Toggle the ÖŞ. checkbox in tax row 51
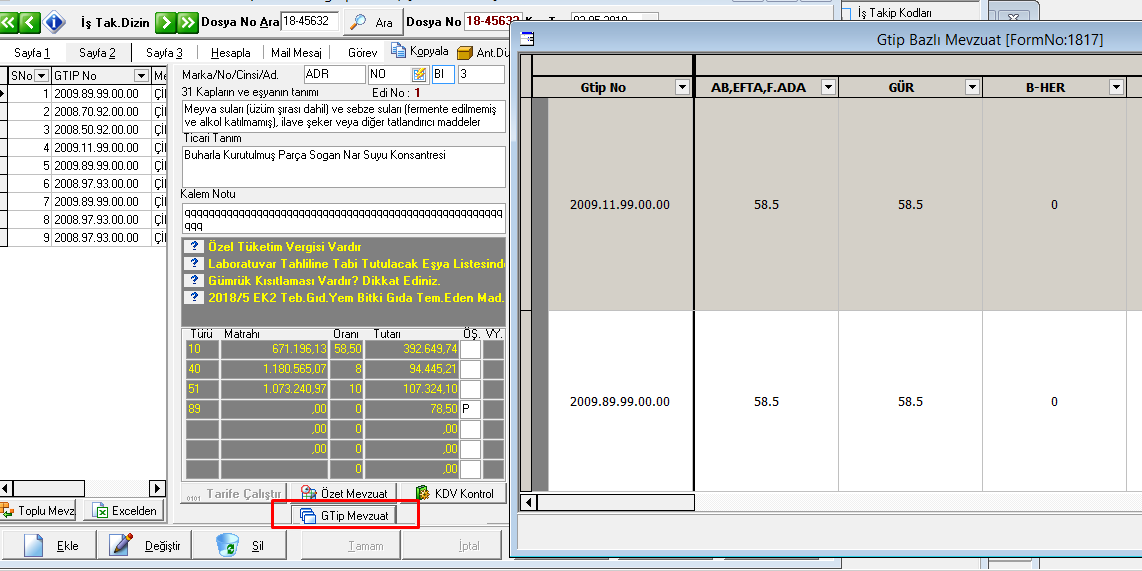Screen dimensions: 1142x571 click(470, 389)
